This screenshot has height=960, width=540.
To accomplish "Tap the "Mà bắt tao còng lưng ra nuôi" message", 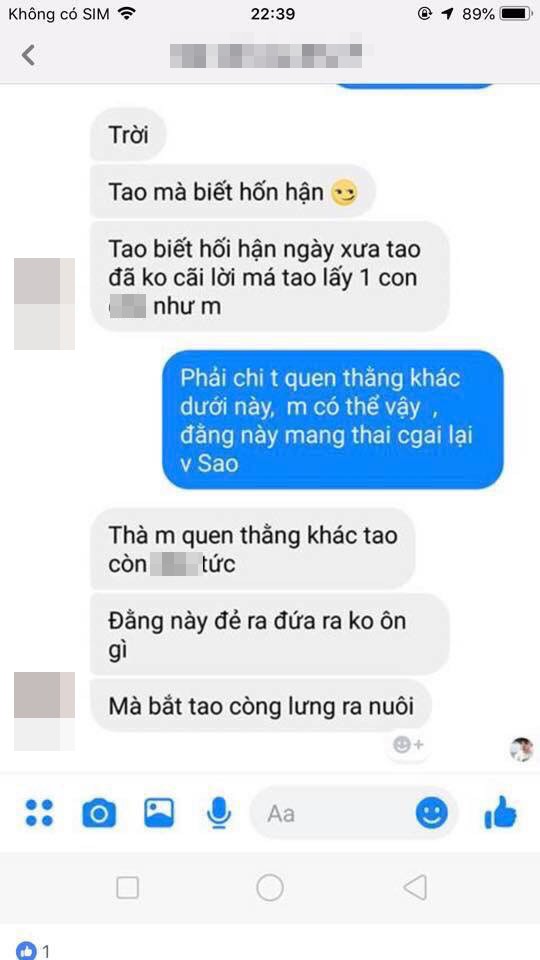I will pyautogui.click(x=261, y=707).
